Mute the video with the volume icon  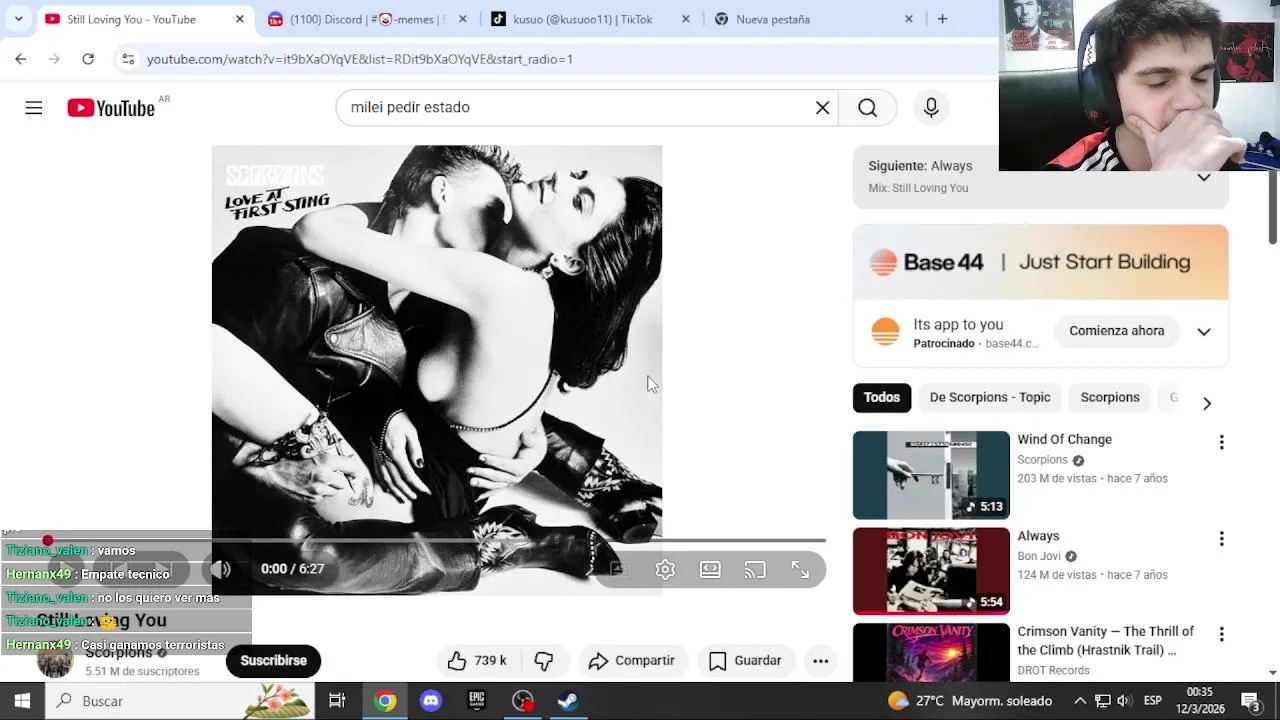tap(221, 569)
